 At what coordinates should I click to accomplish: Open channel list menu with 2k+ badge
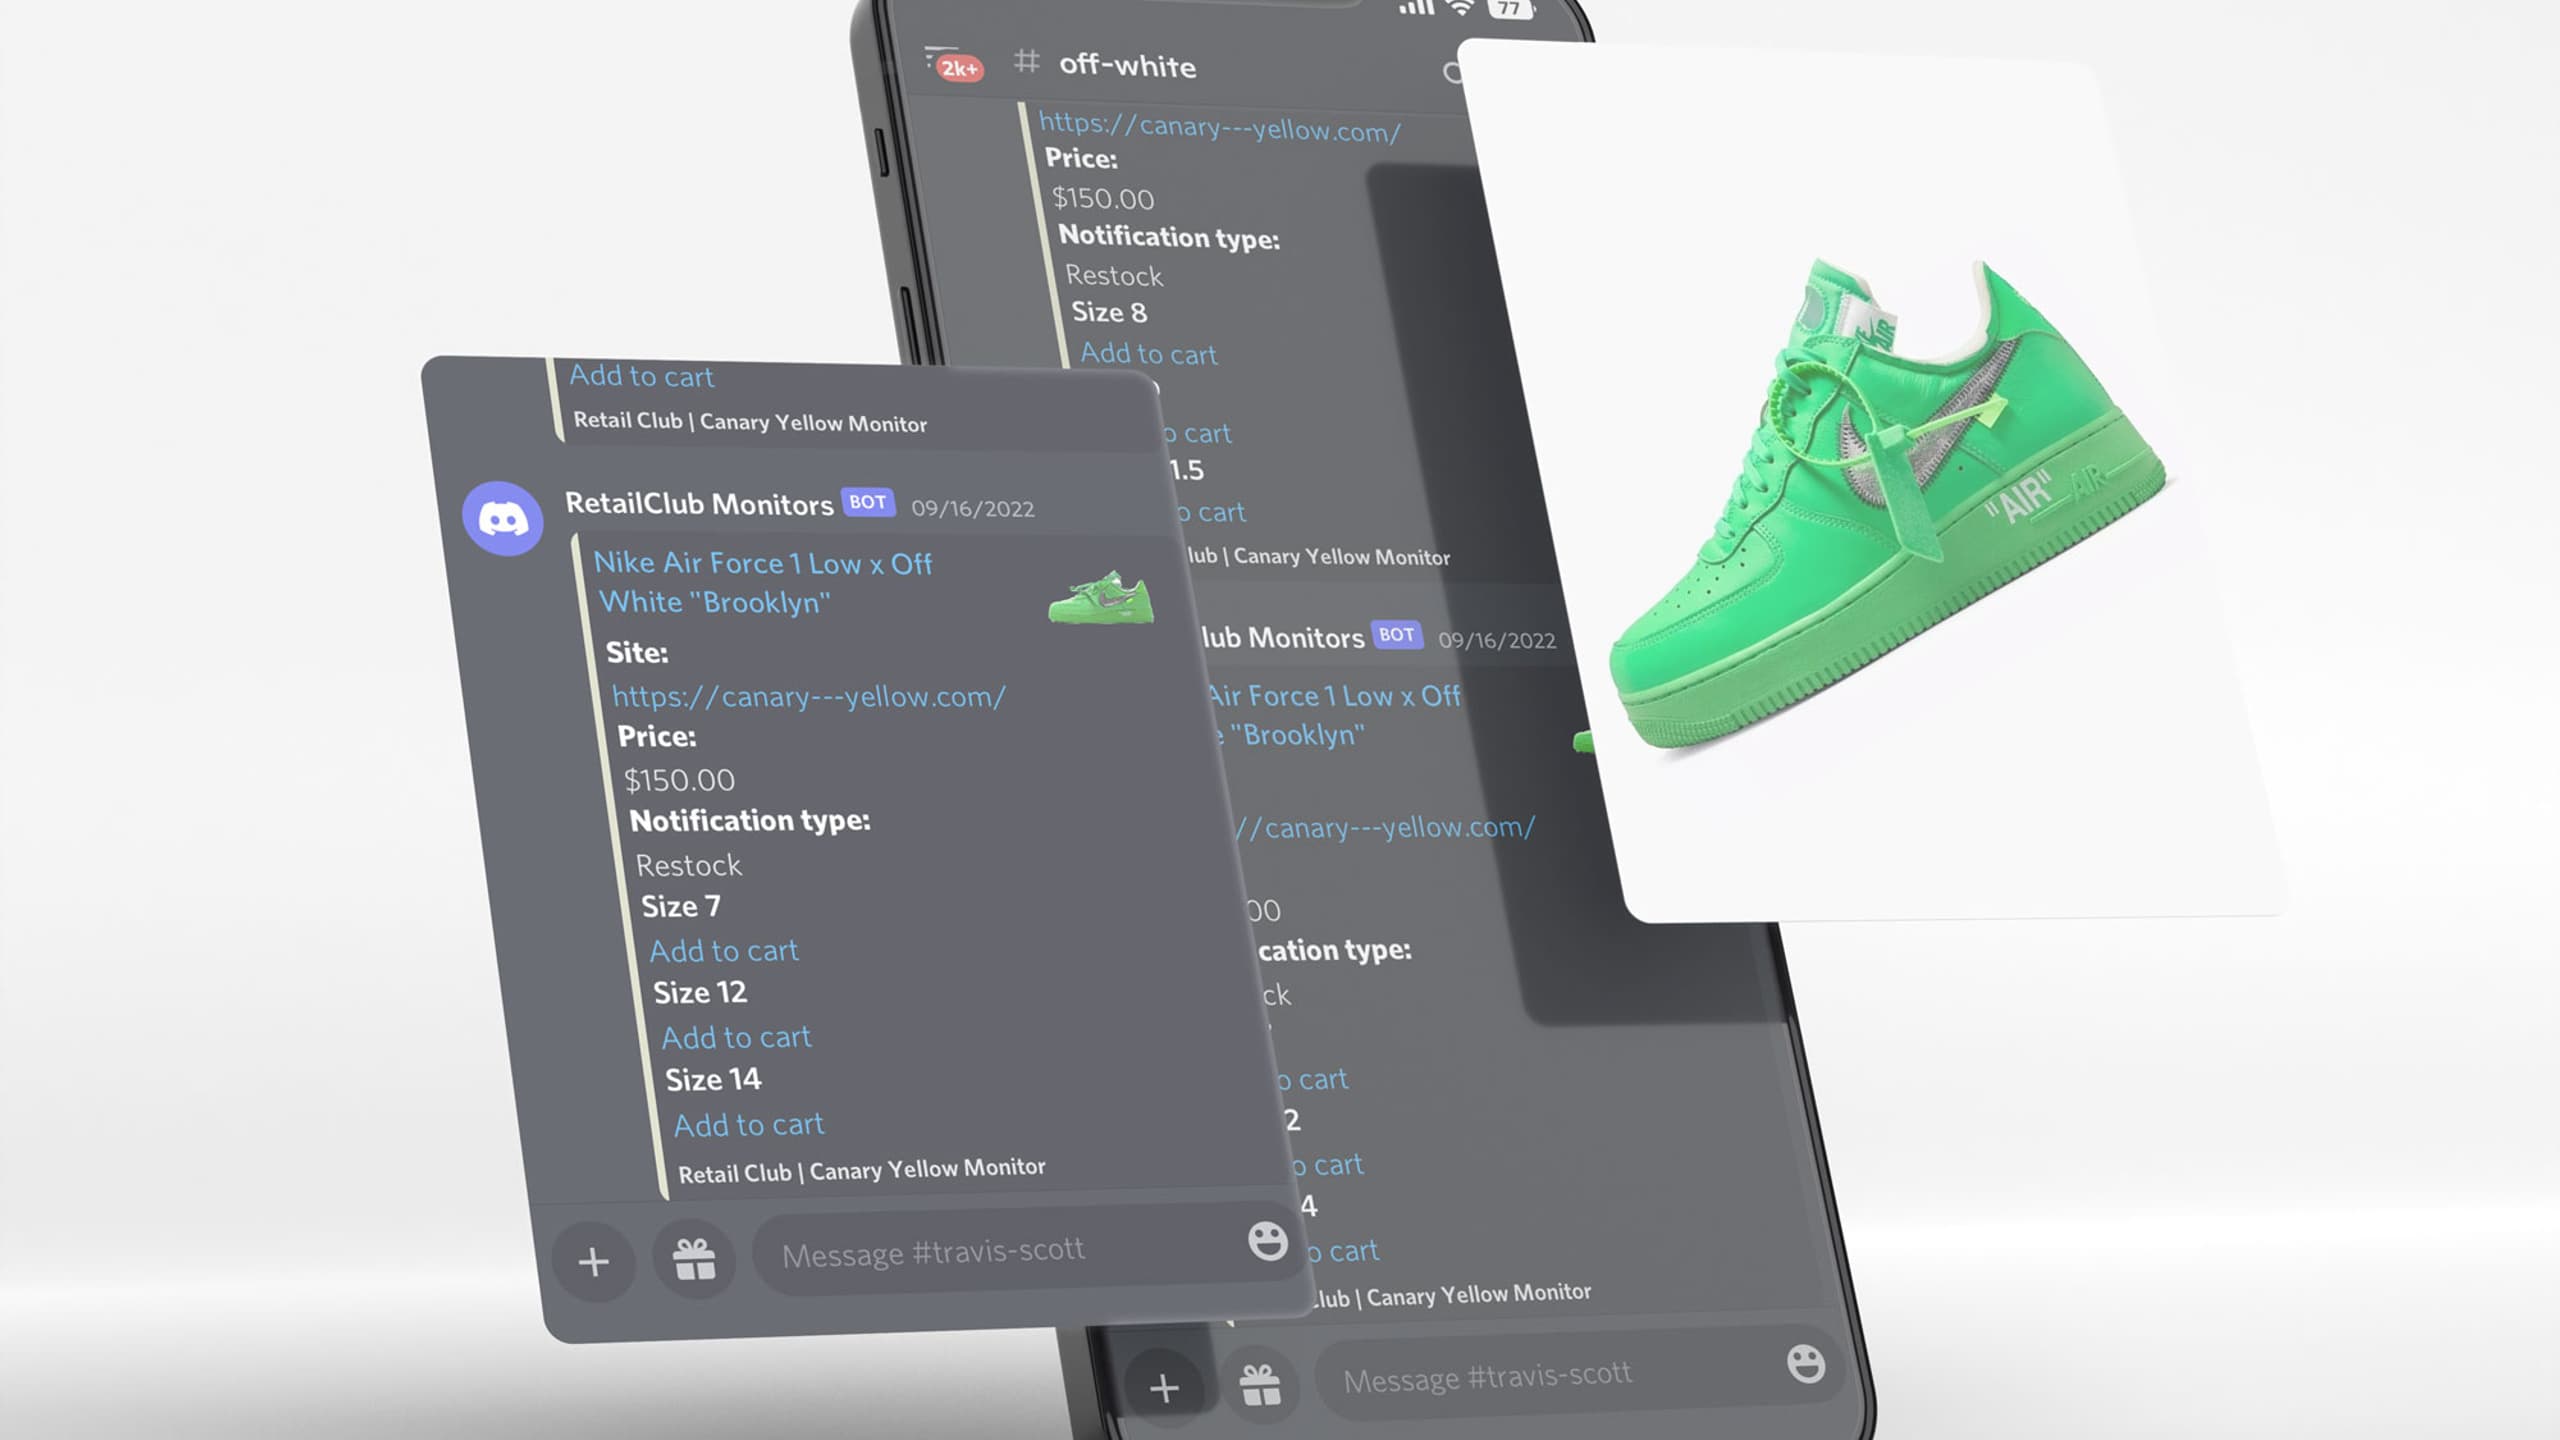[x=952, y=62]
